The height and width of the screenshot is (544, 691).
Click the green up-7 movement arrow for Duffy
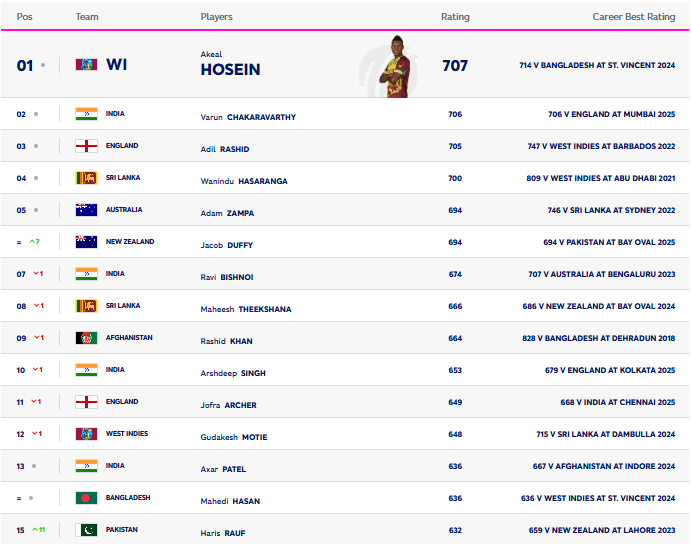pos(34,242)
